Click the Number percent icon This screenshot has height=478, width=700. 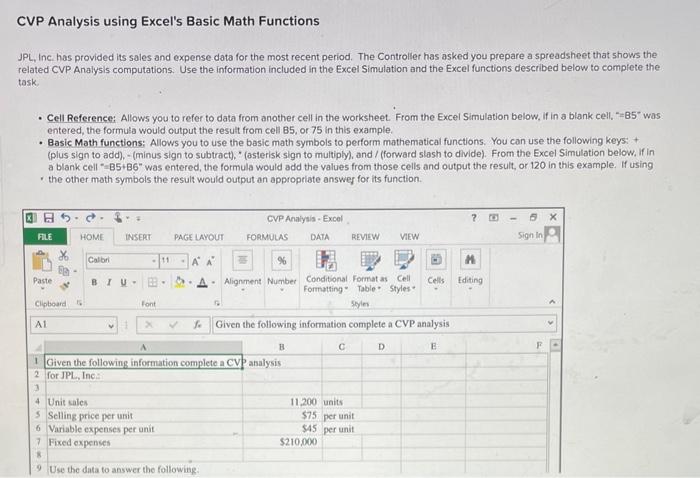point(282,260)
